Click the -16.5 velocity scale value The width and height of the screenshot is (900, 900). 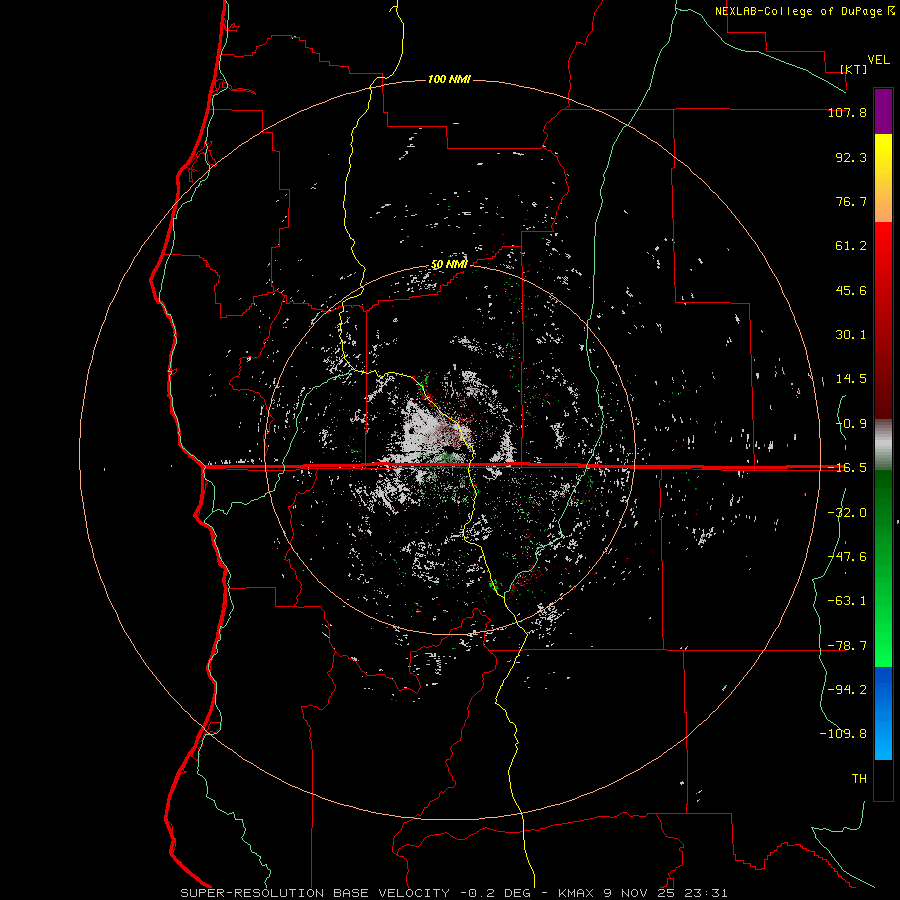(847, 468)
